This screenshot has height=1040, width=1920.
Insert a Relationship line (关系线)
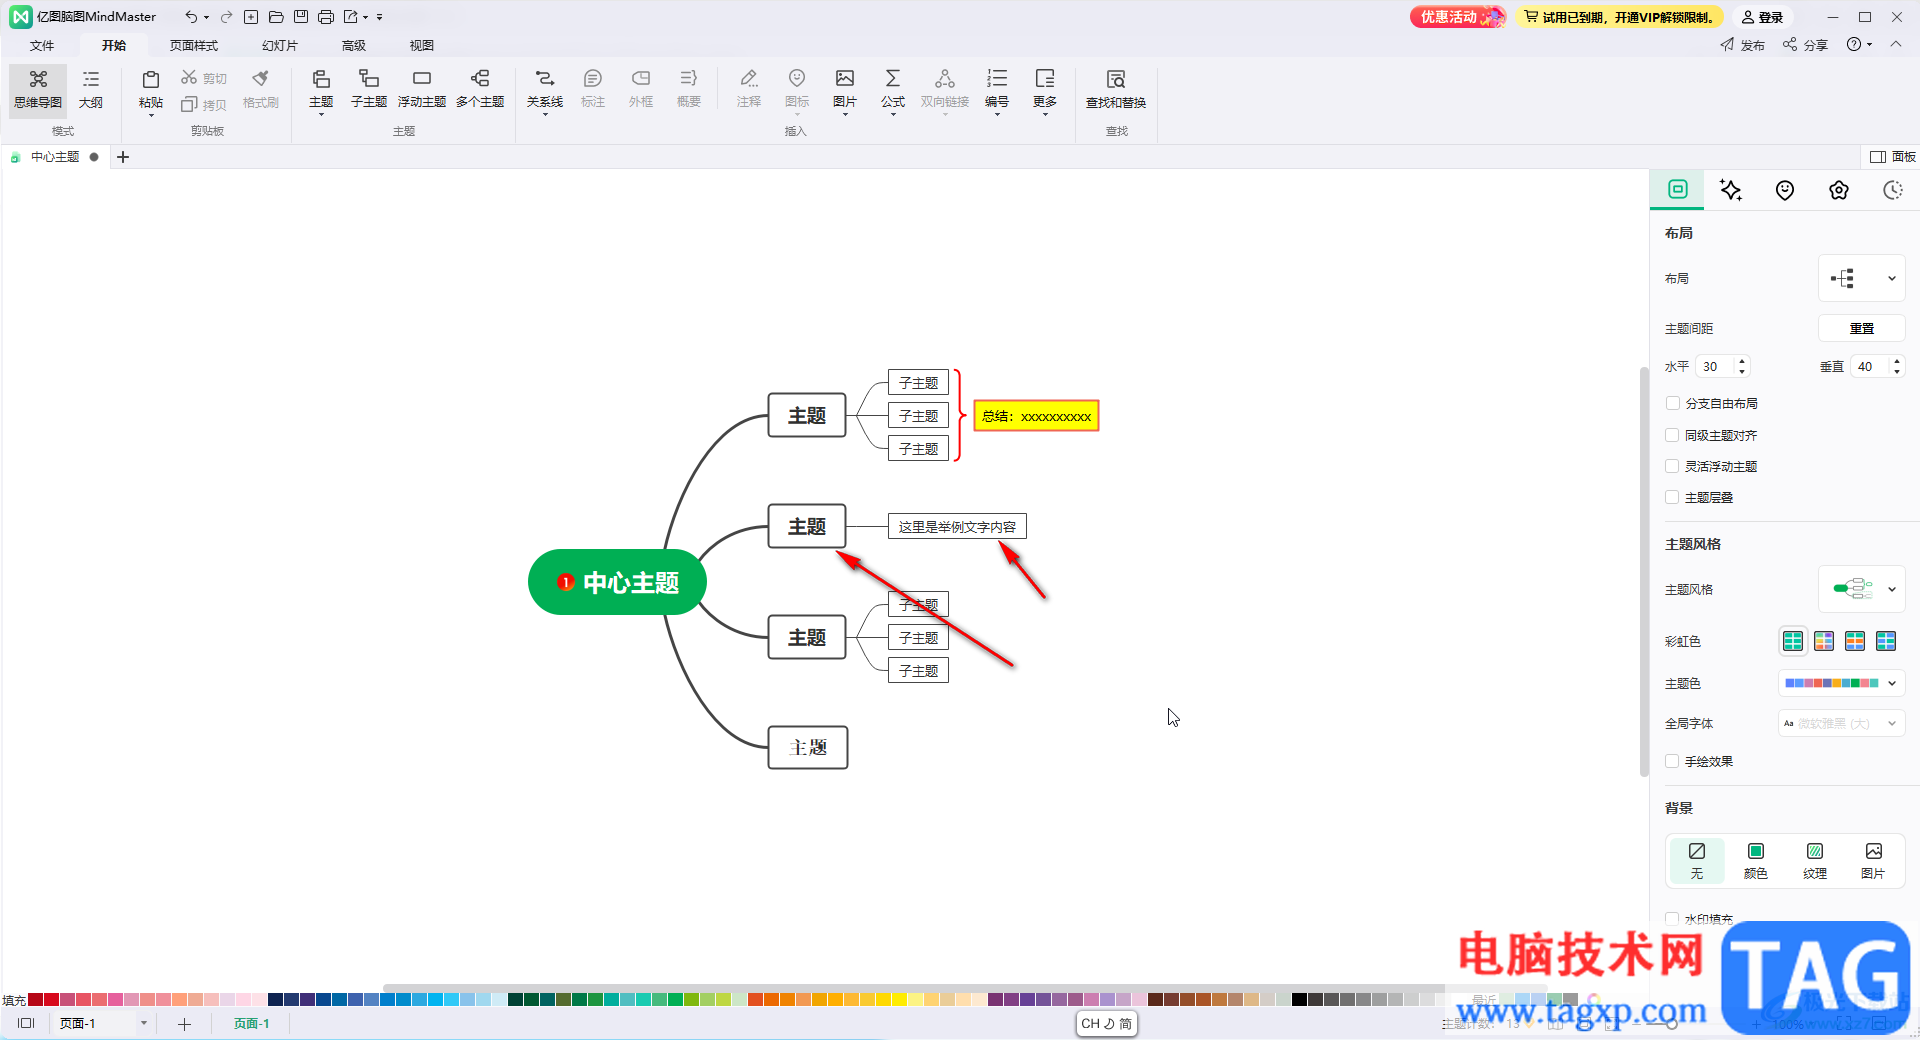click(x=545, y=89)
